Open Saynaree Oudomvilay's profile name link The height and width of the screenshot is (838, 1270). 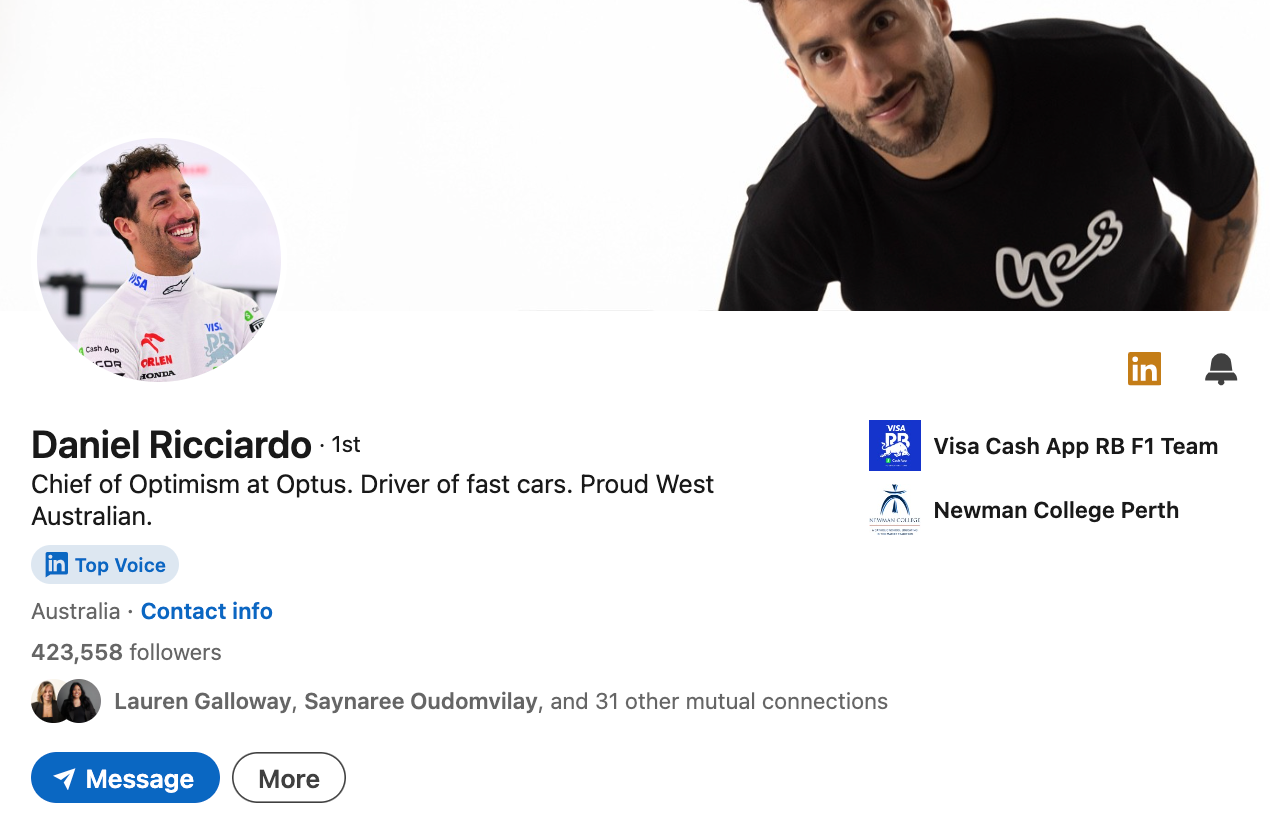coord(421,701)
